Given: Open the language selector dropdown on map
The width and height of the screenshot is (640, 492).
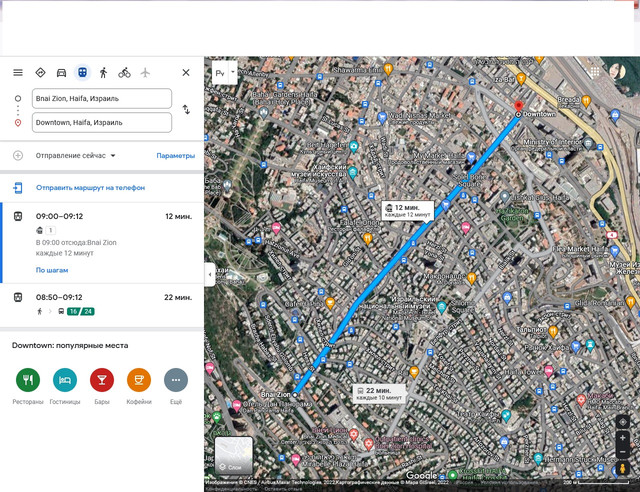Looking at the screenshot, I should tap(233, 72).
